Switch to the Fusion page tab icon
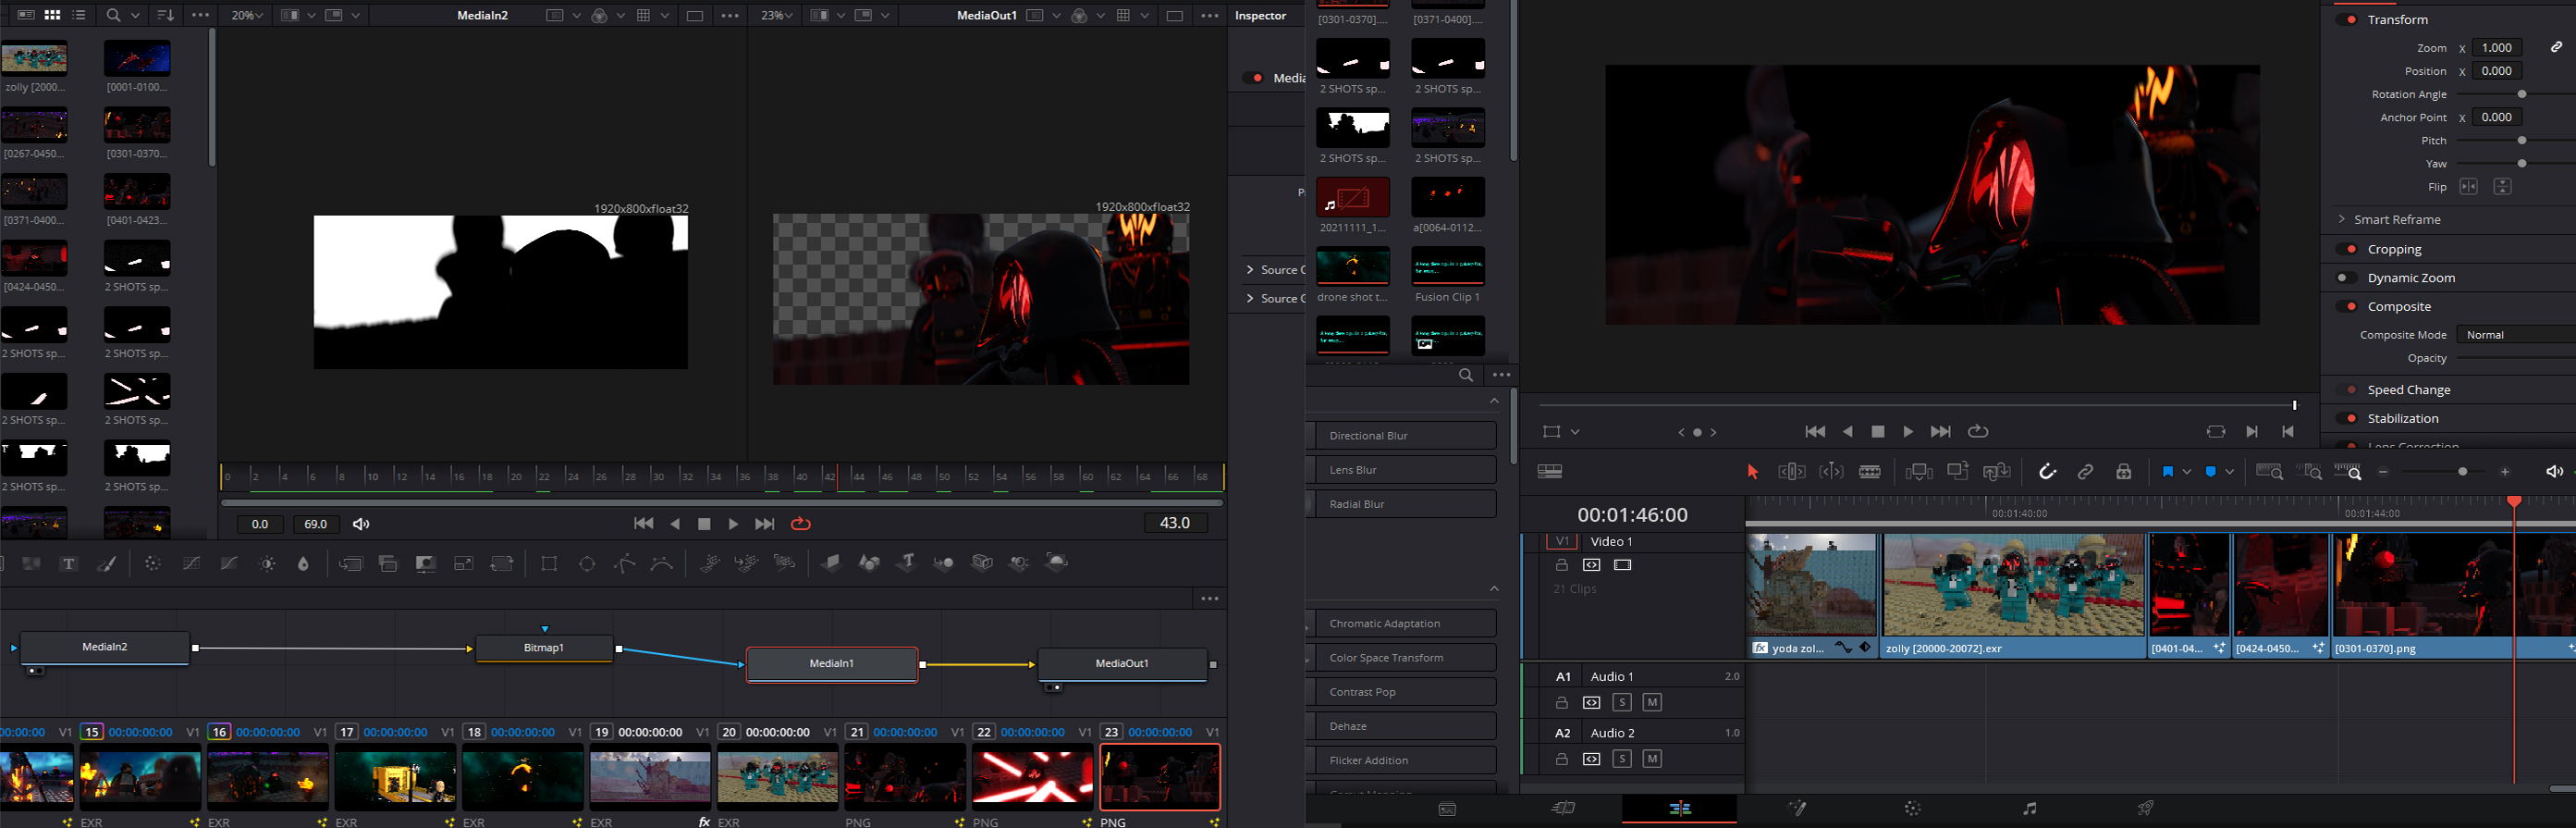 (x=1797, y=808)
